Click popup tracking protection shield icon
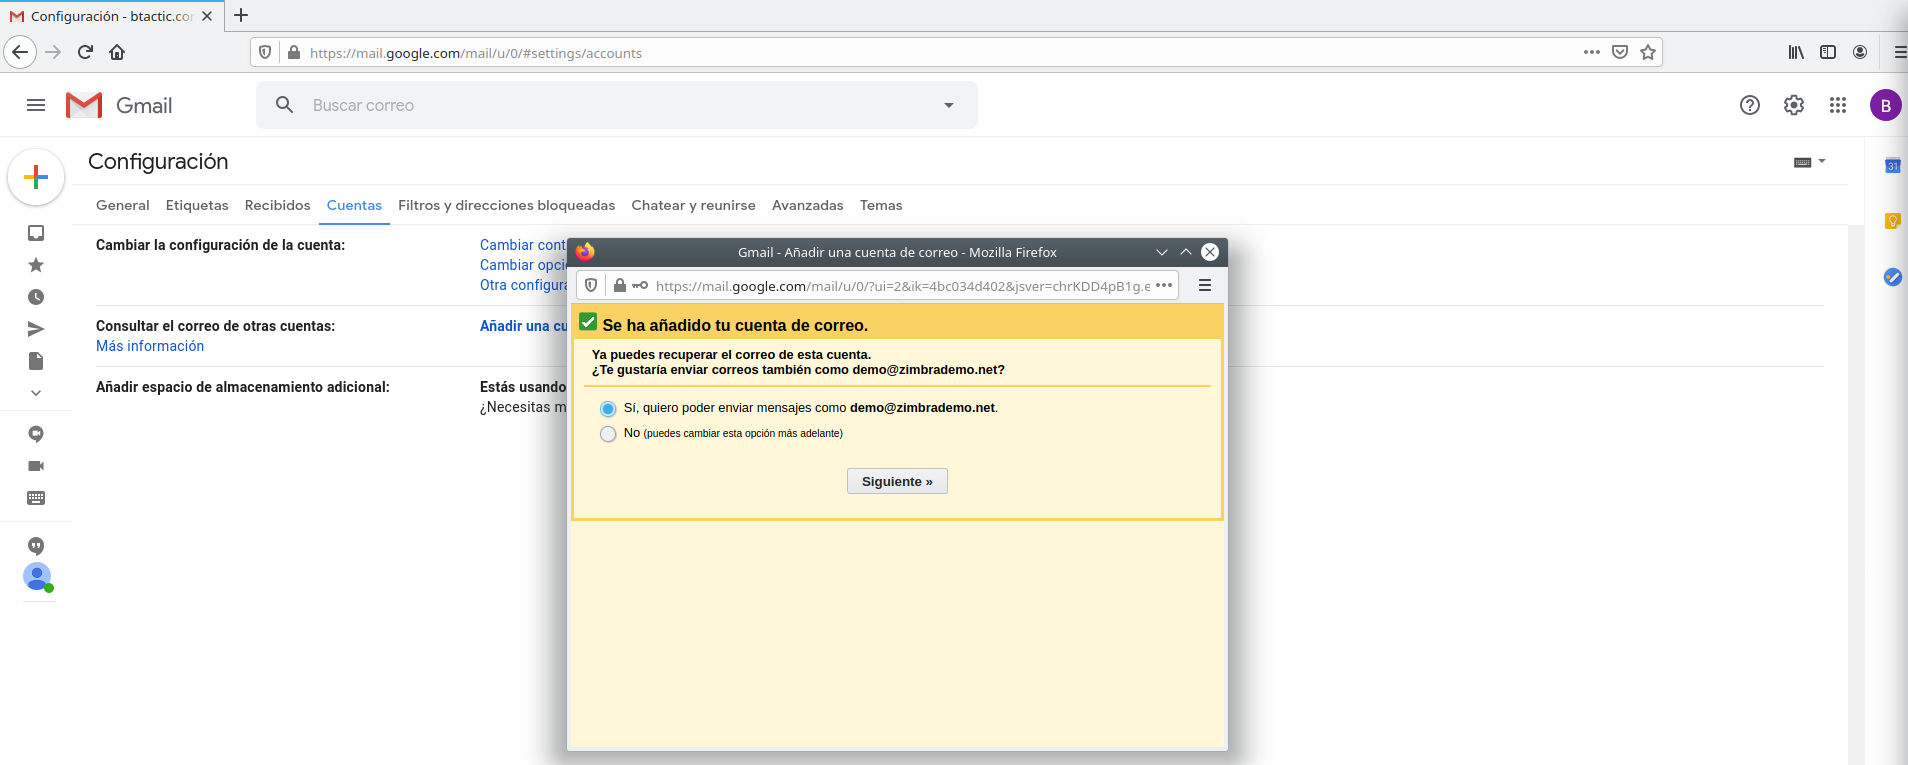 pyautogui.click(x=591, y=285)
